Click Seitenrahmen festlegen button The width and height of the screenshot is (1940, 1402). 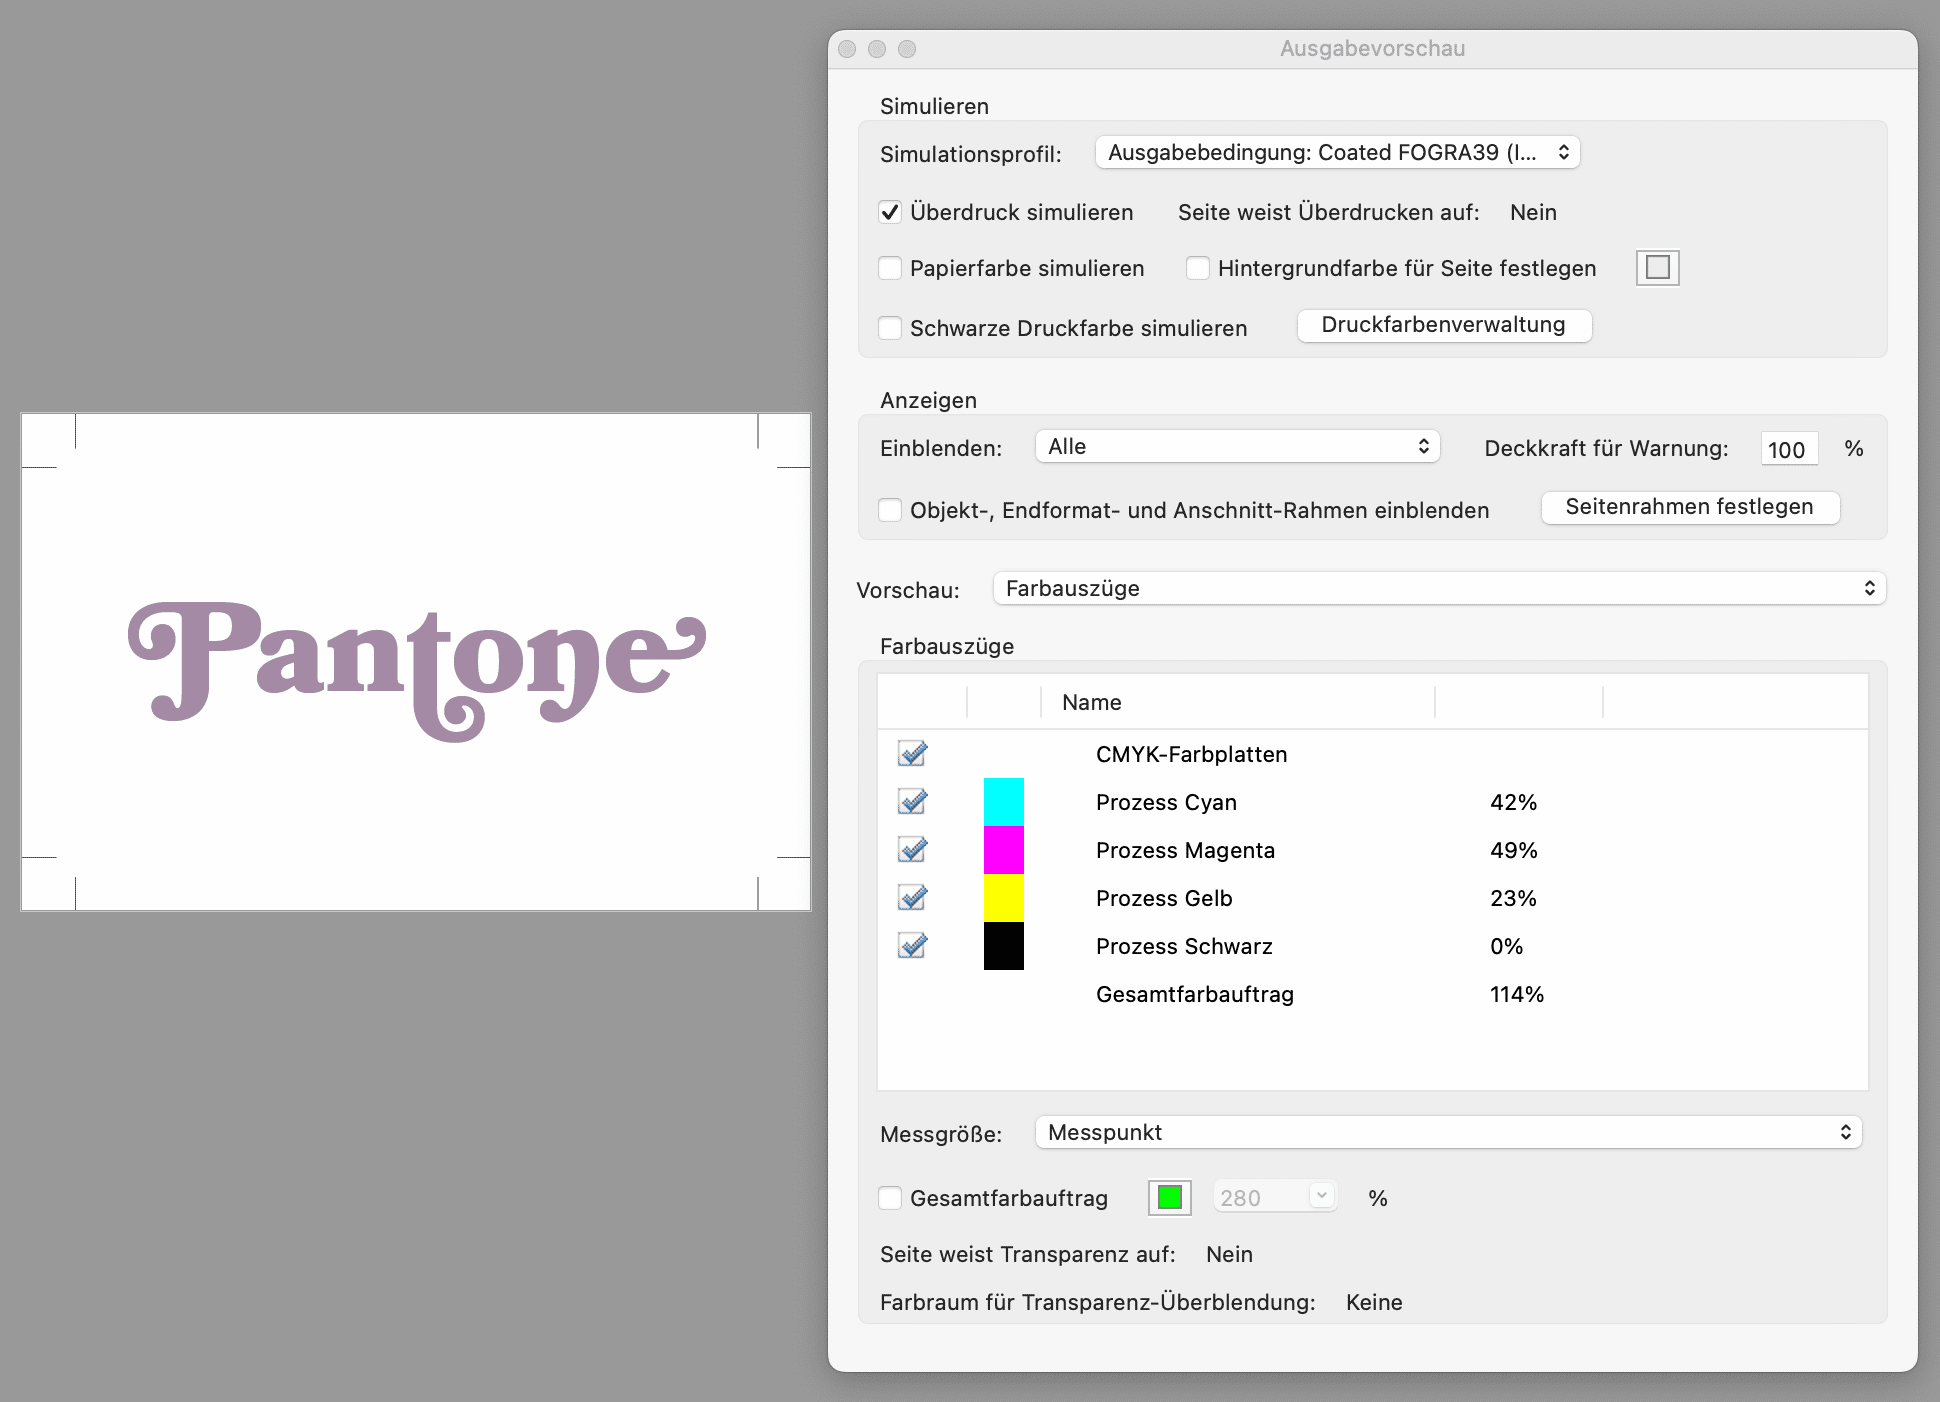click(1690, 507)
